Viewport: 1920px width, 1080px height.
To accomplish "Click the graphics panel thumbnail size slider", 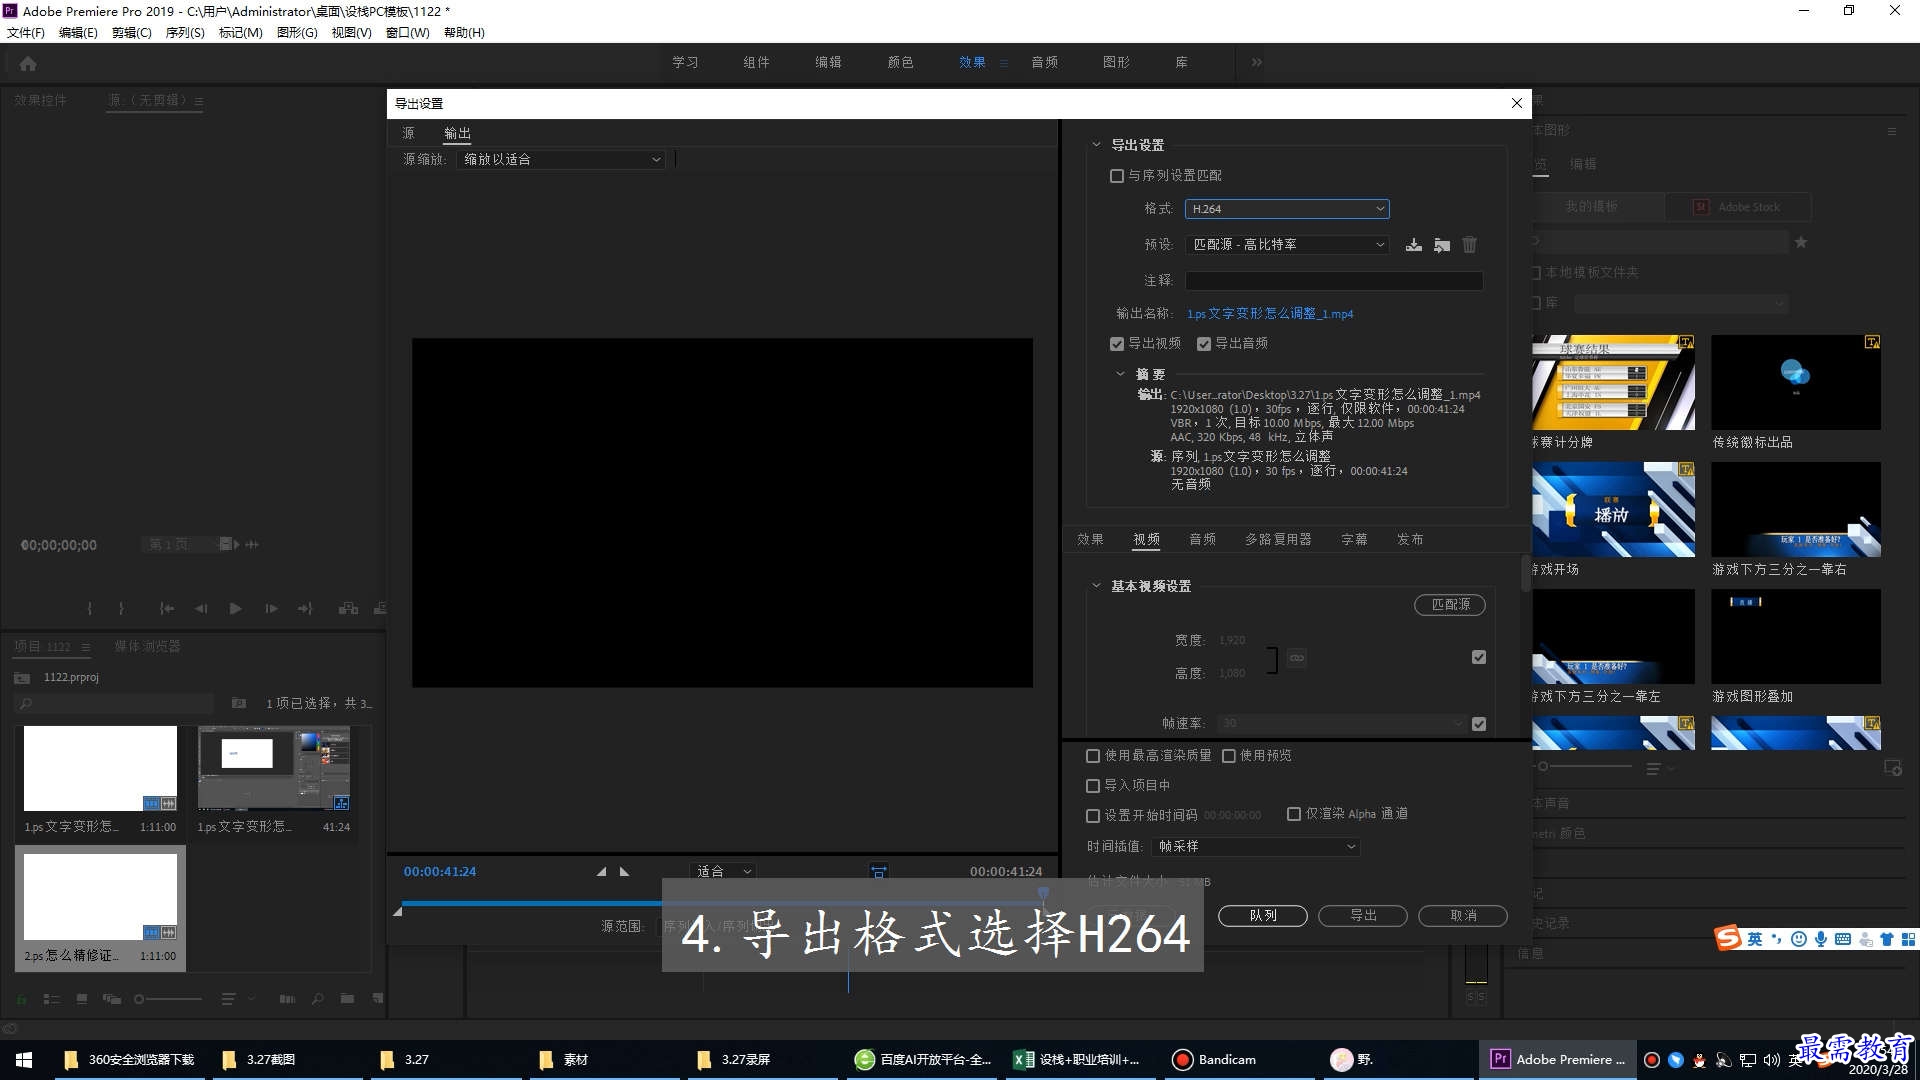I will click(1584, 767).
